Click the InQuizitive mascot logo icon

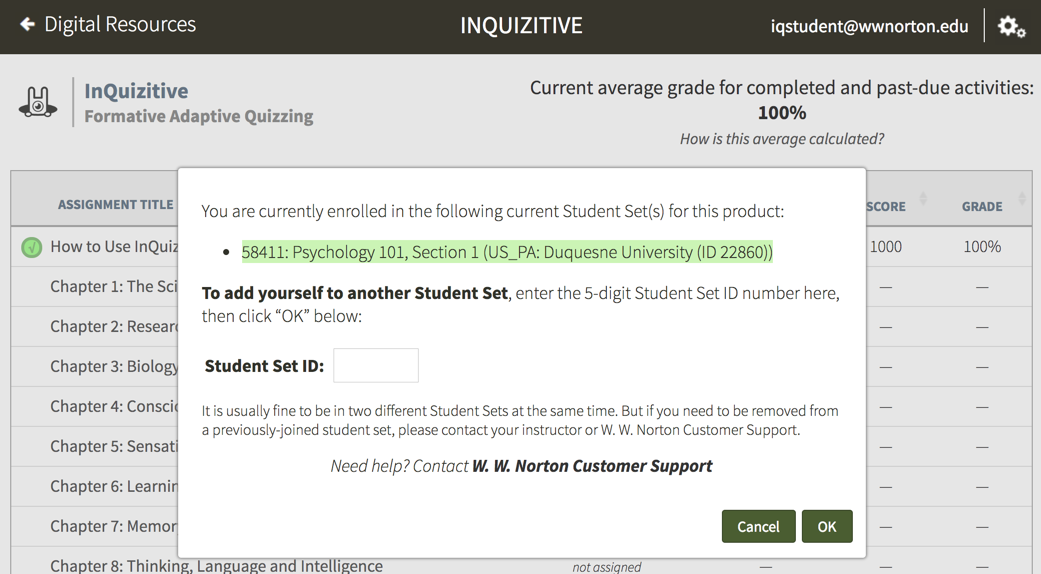(x=38, y=102)
